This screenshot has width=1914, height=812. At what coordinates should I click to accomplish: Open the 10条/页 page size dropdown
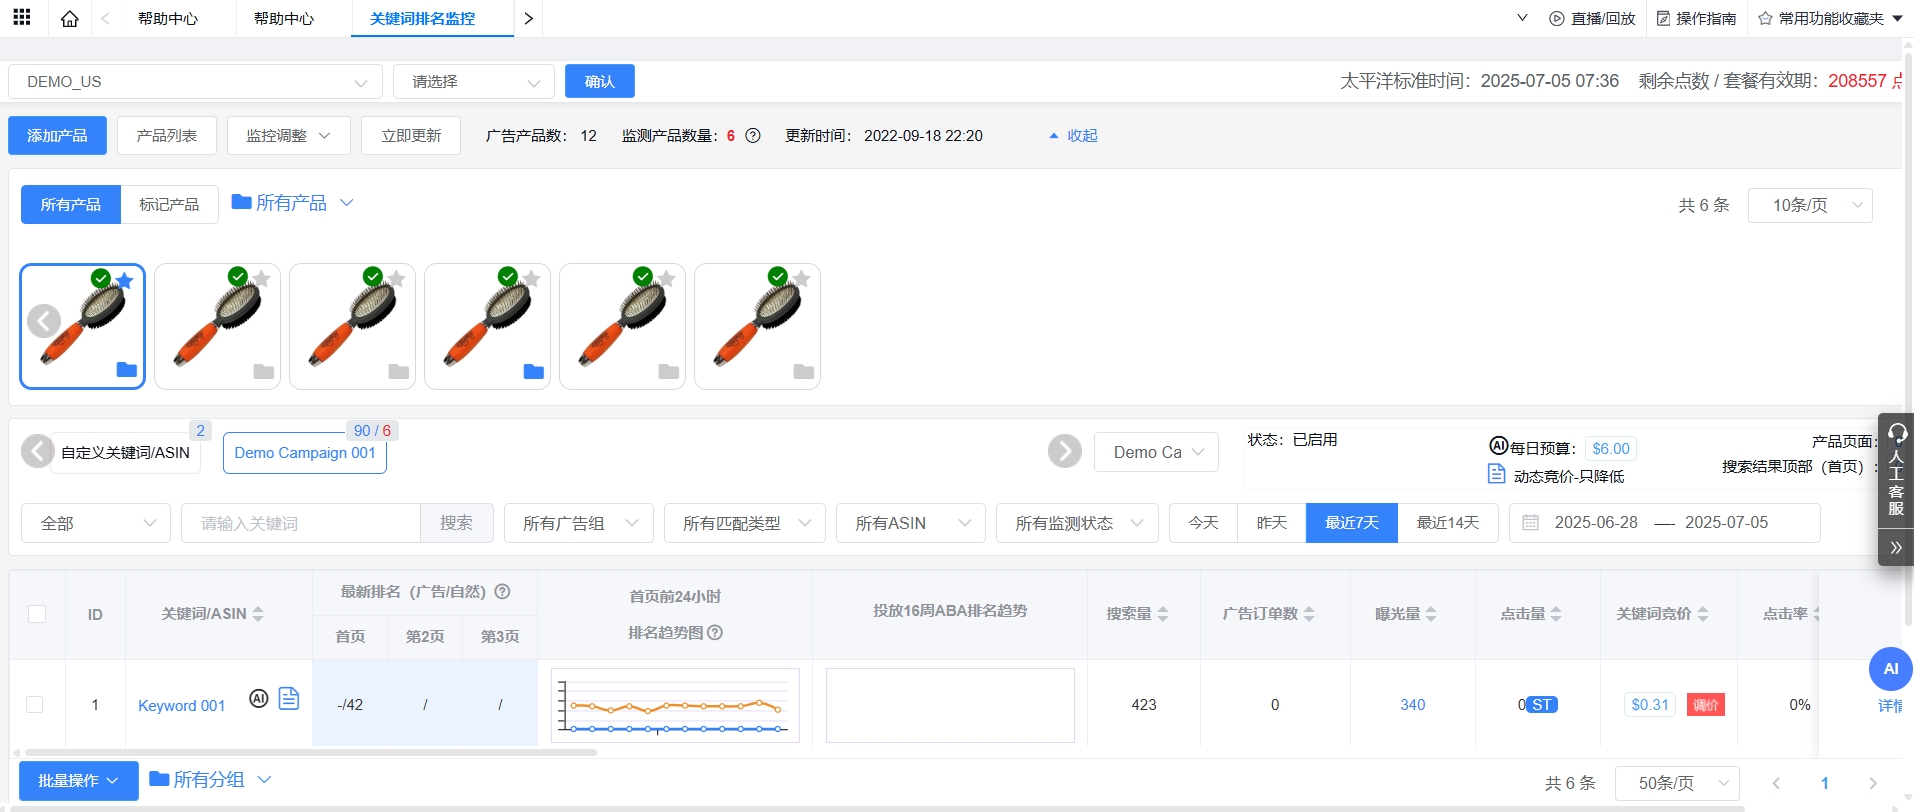point(1809,206)
